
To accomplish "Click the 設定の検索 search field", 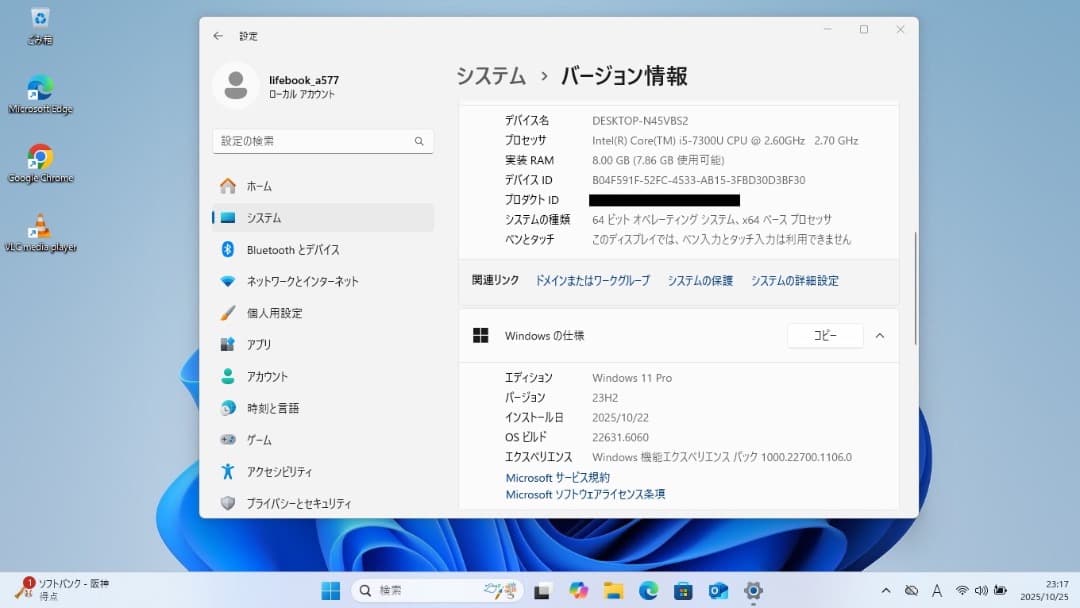I will point(322,141).
